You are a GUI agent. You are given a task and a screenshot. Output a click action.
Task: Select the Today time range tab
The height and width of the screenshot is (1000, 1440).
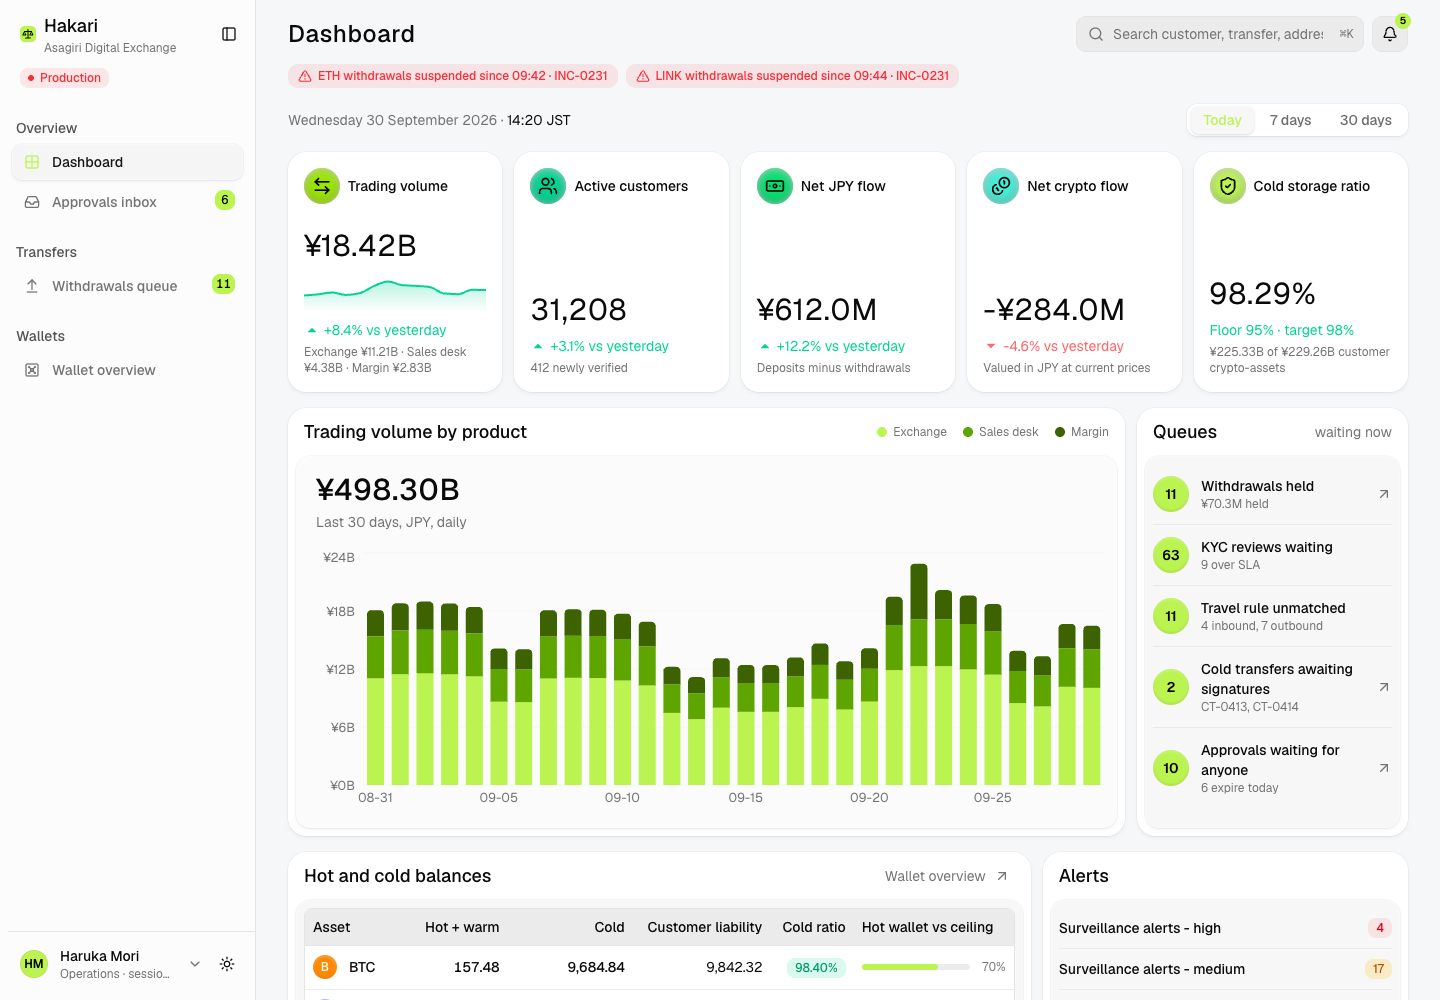tap(1222, 120)
